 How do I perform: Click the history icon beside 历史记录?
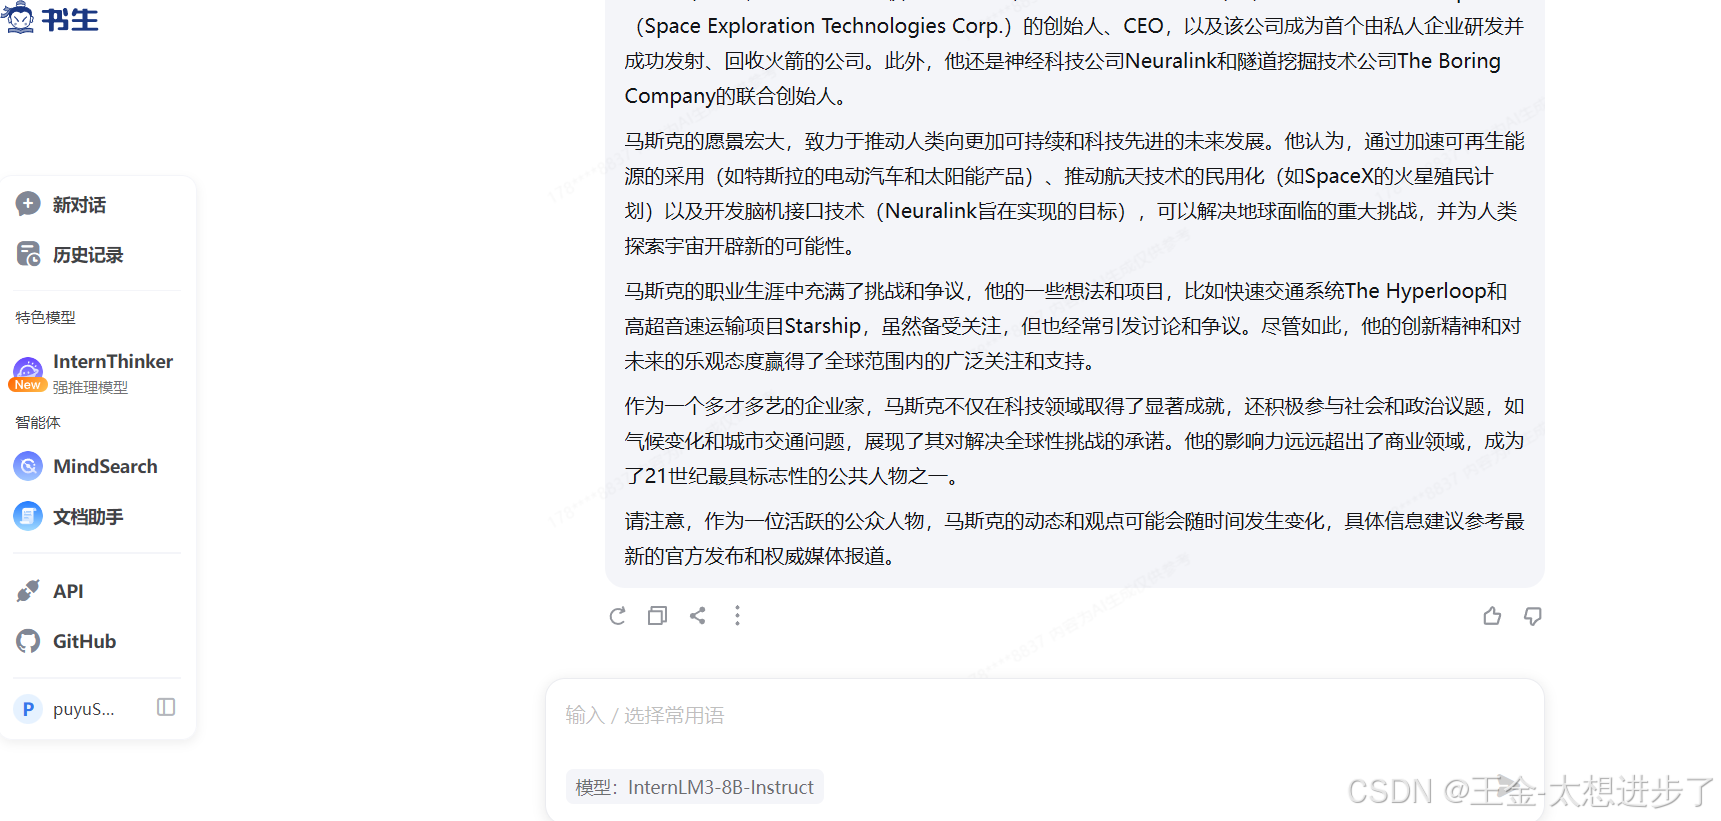pos(28,254)
